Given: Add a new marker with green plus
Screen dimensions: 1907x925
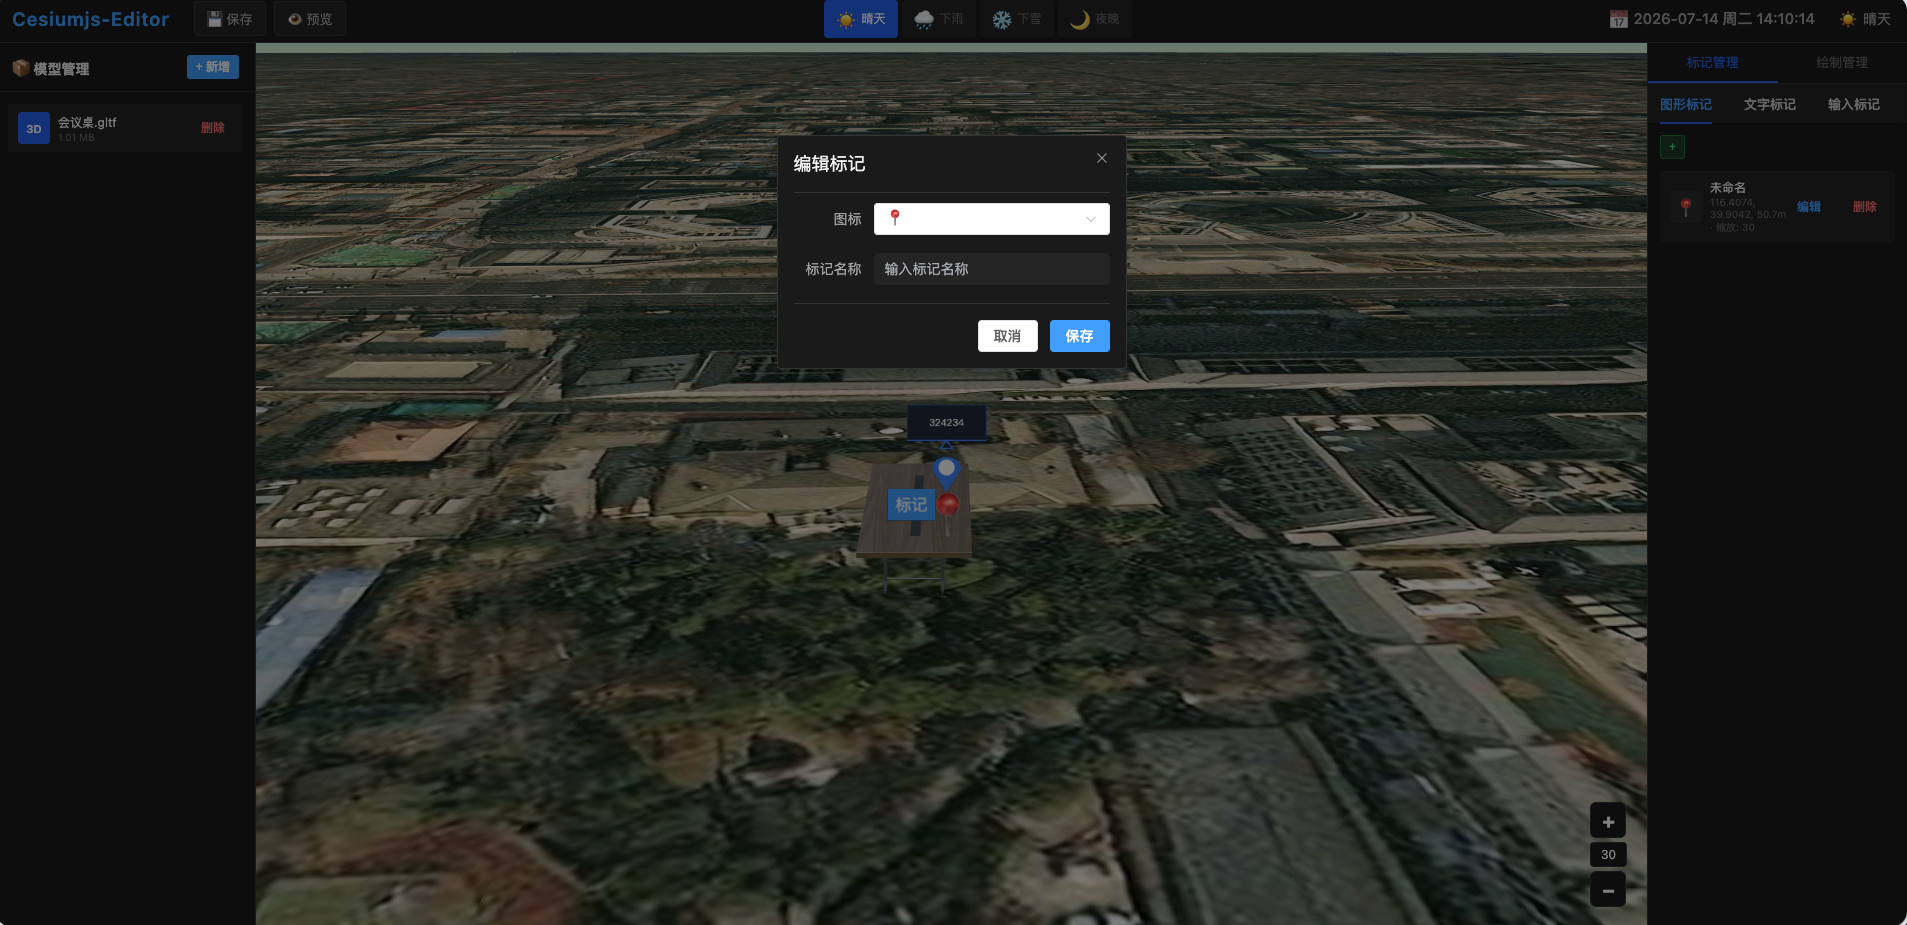Looking at the screenshot, I should pyautogui.click(x=1672, y=147).
